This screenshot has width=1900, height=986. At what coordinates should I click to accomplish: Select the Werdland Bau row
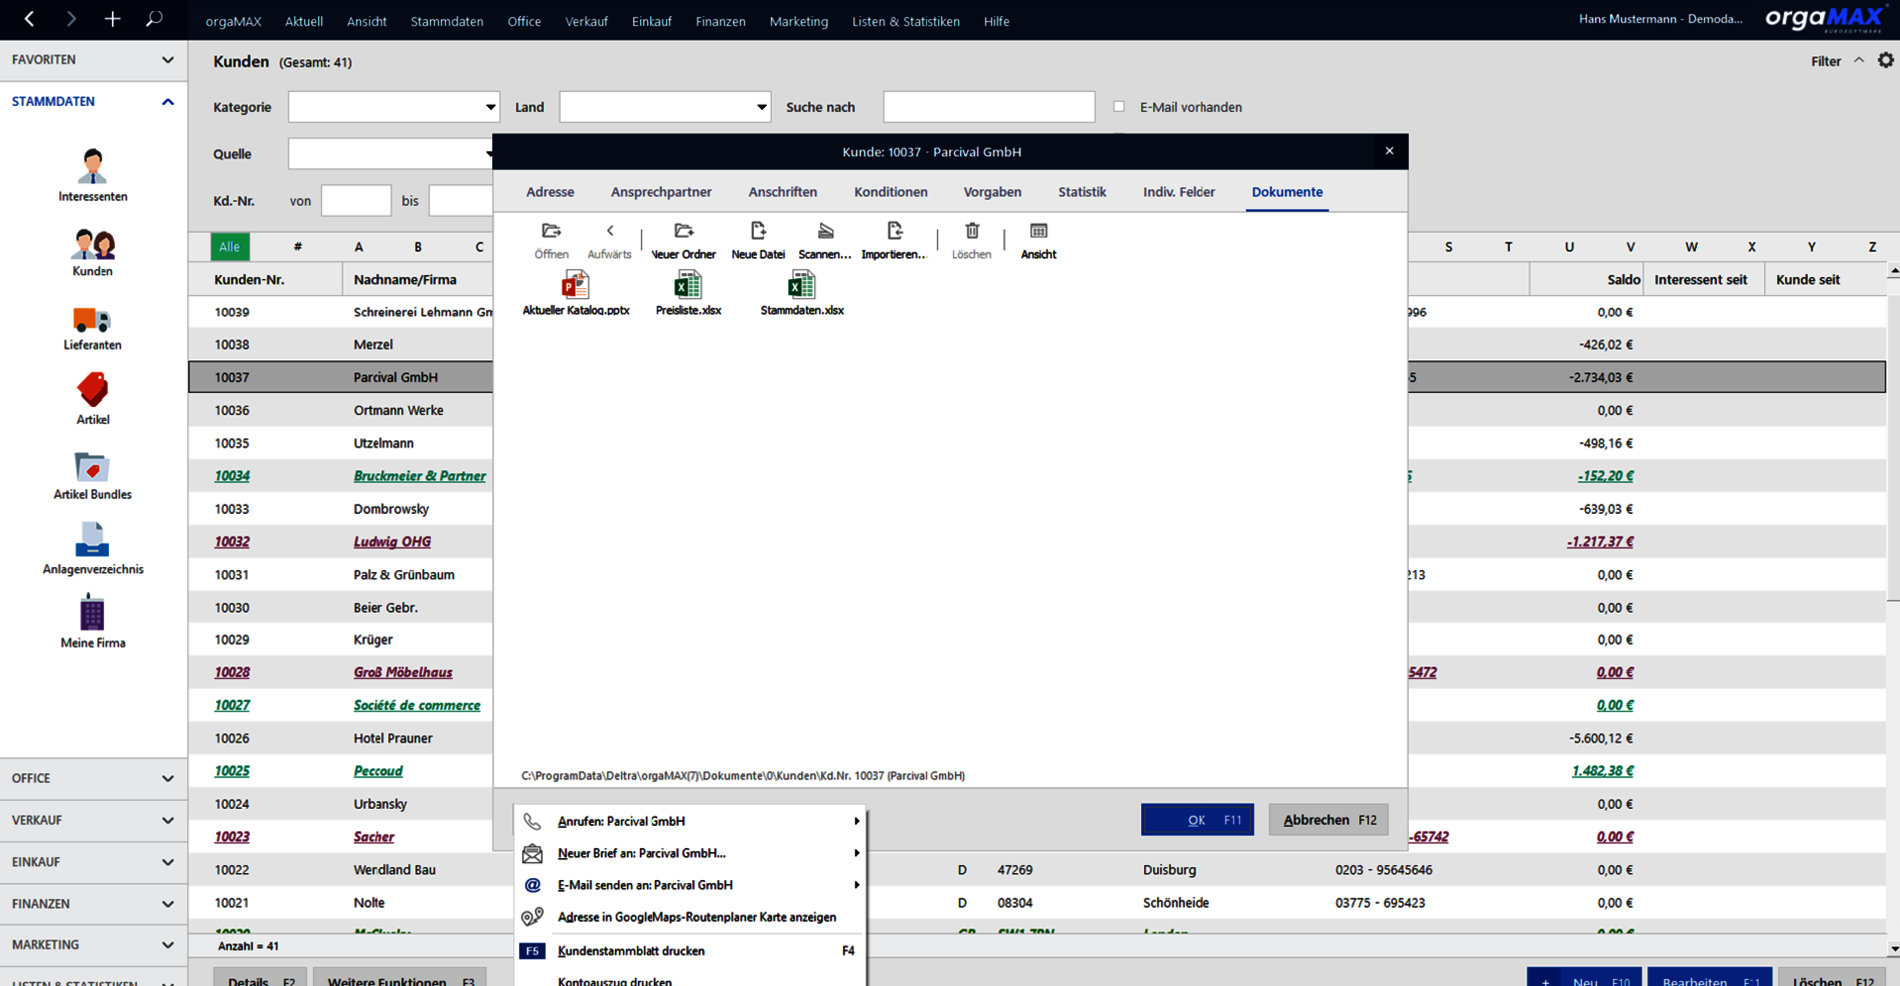1037,870
